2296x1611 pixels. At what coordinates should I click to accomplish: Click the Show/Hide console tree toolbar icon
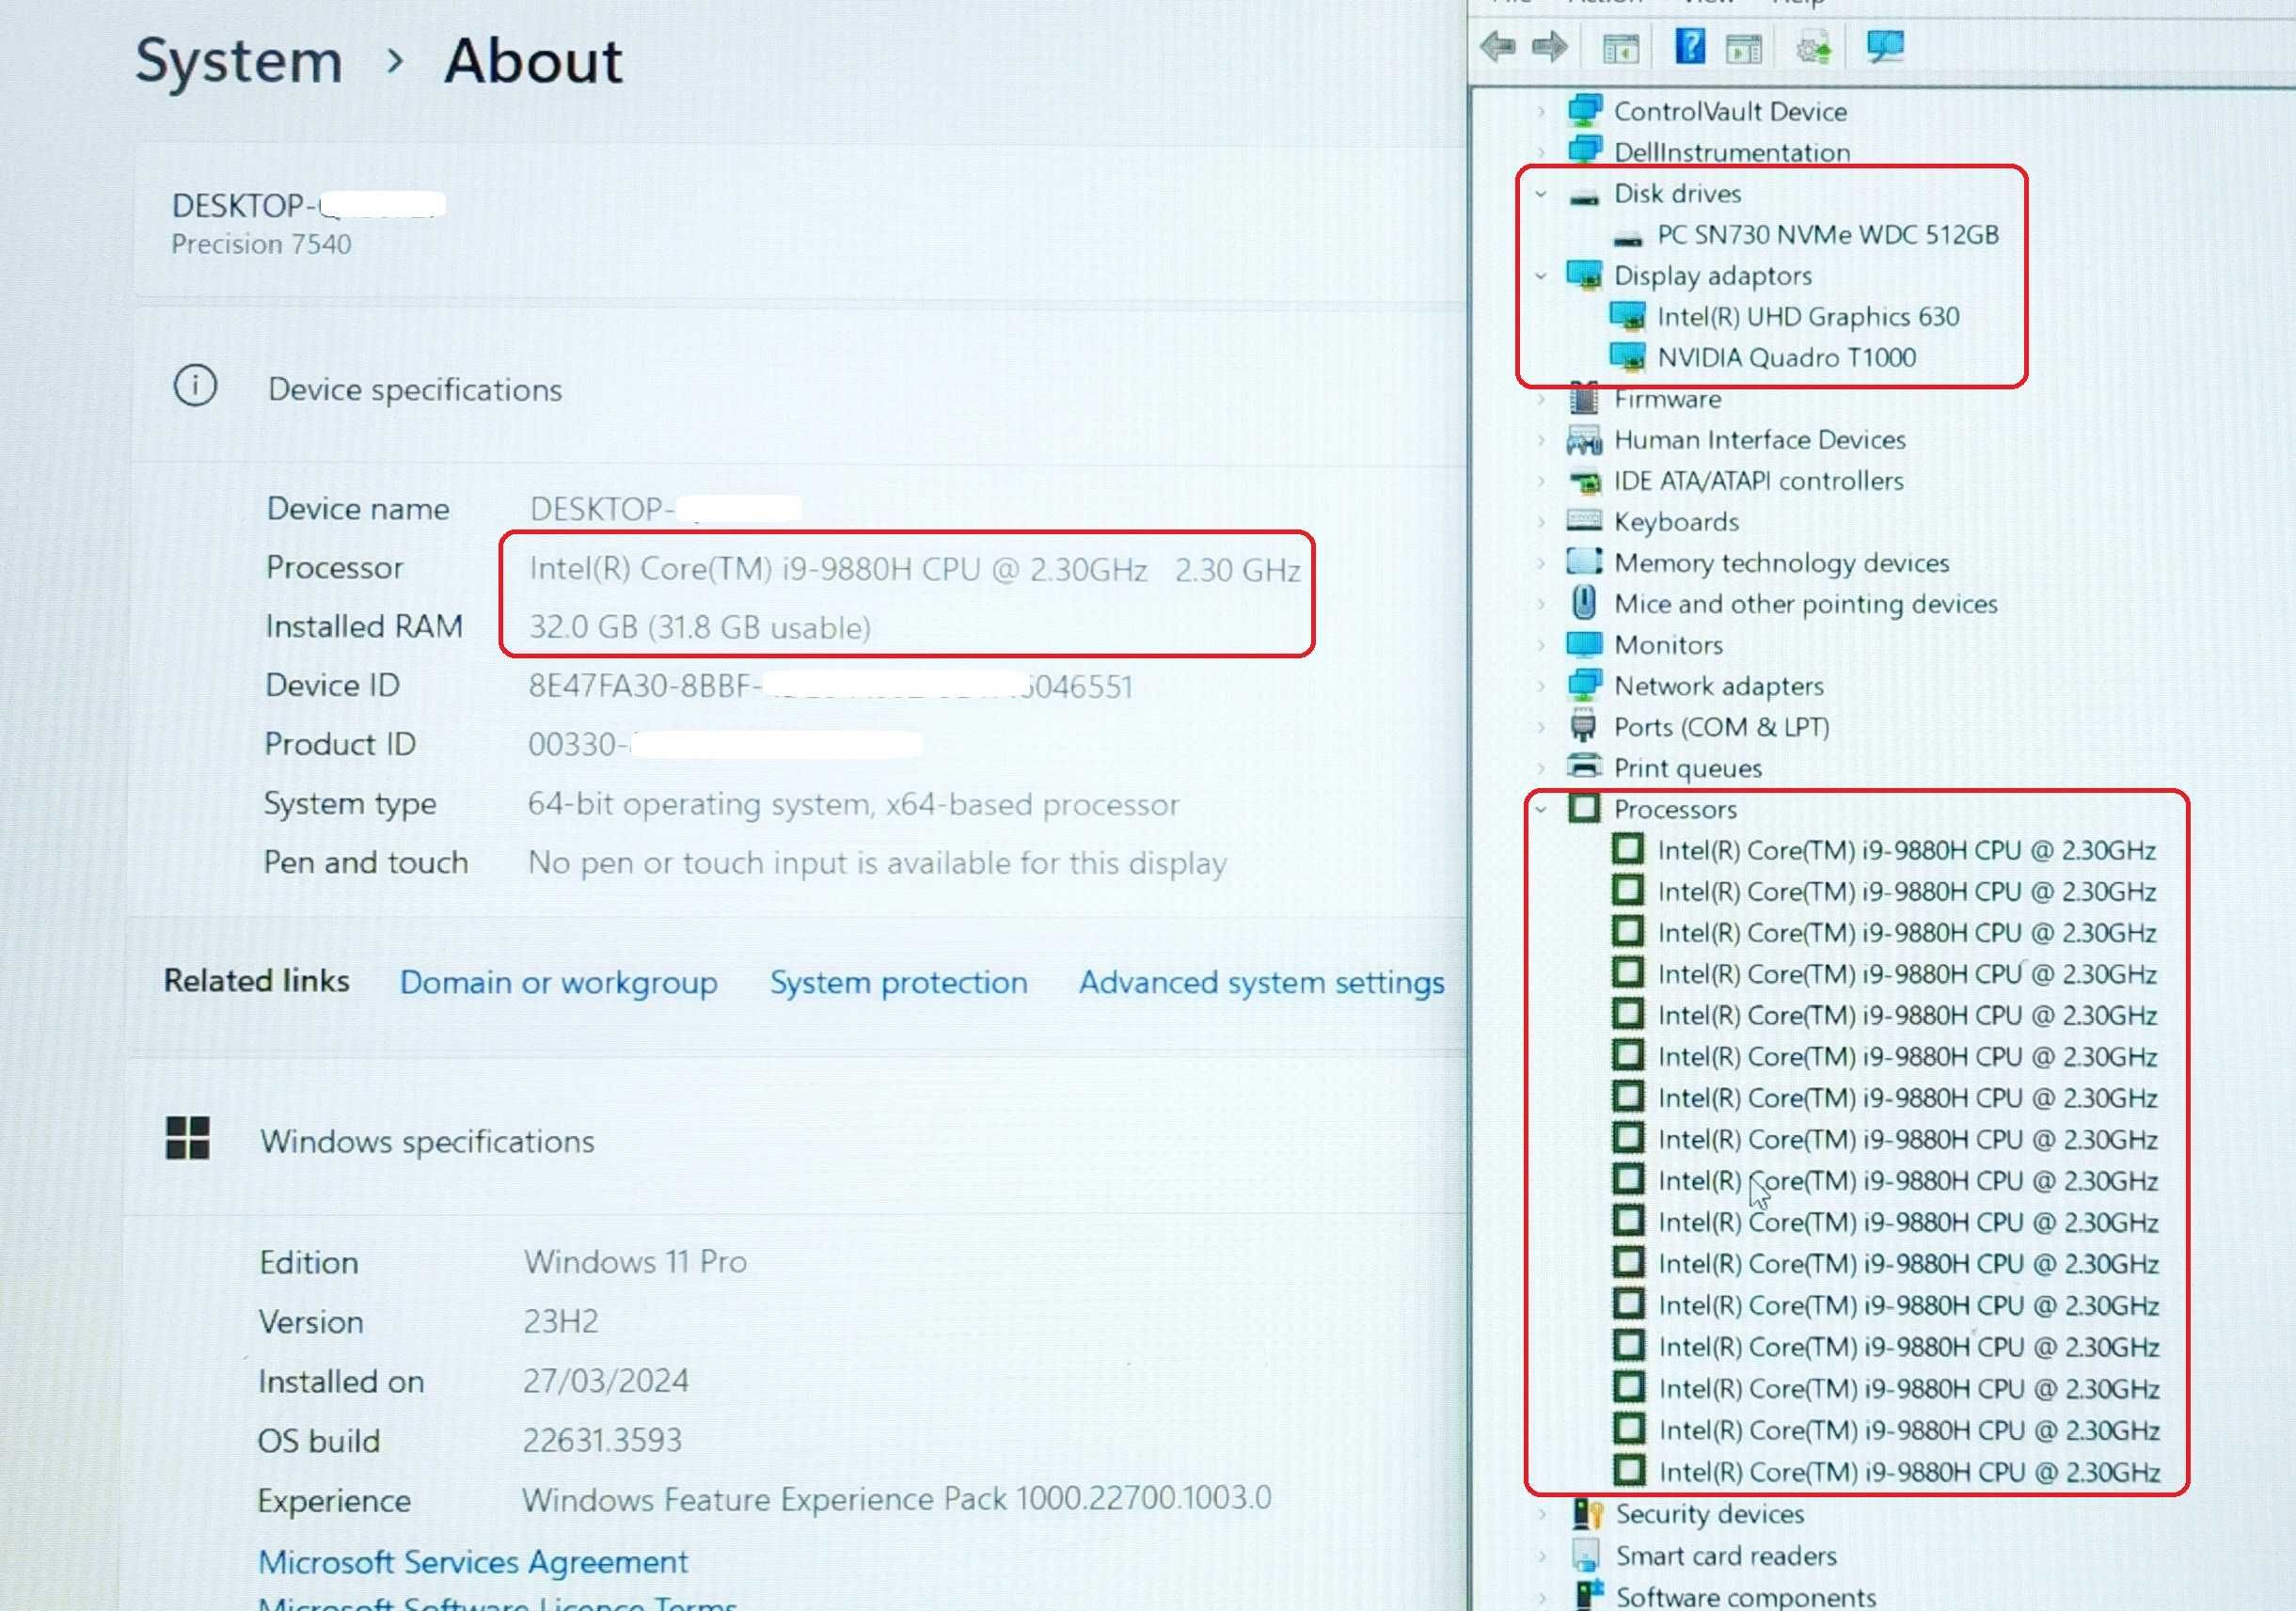click(x=1620, y=47)
